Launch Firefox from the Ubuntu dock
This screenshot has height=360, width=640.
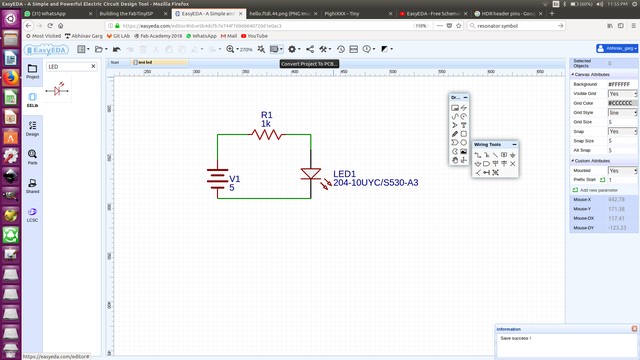pyautogui.click(x=11, y=77)
